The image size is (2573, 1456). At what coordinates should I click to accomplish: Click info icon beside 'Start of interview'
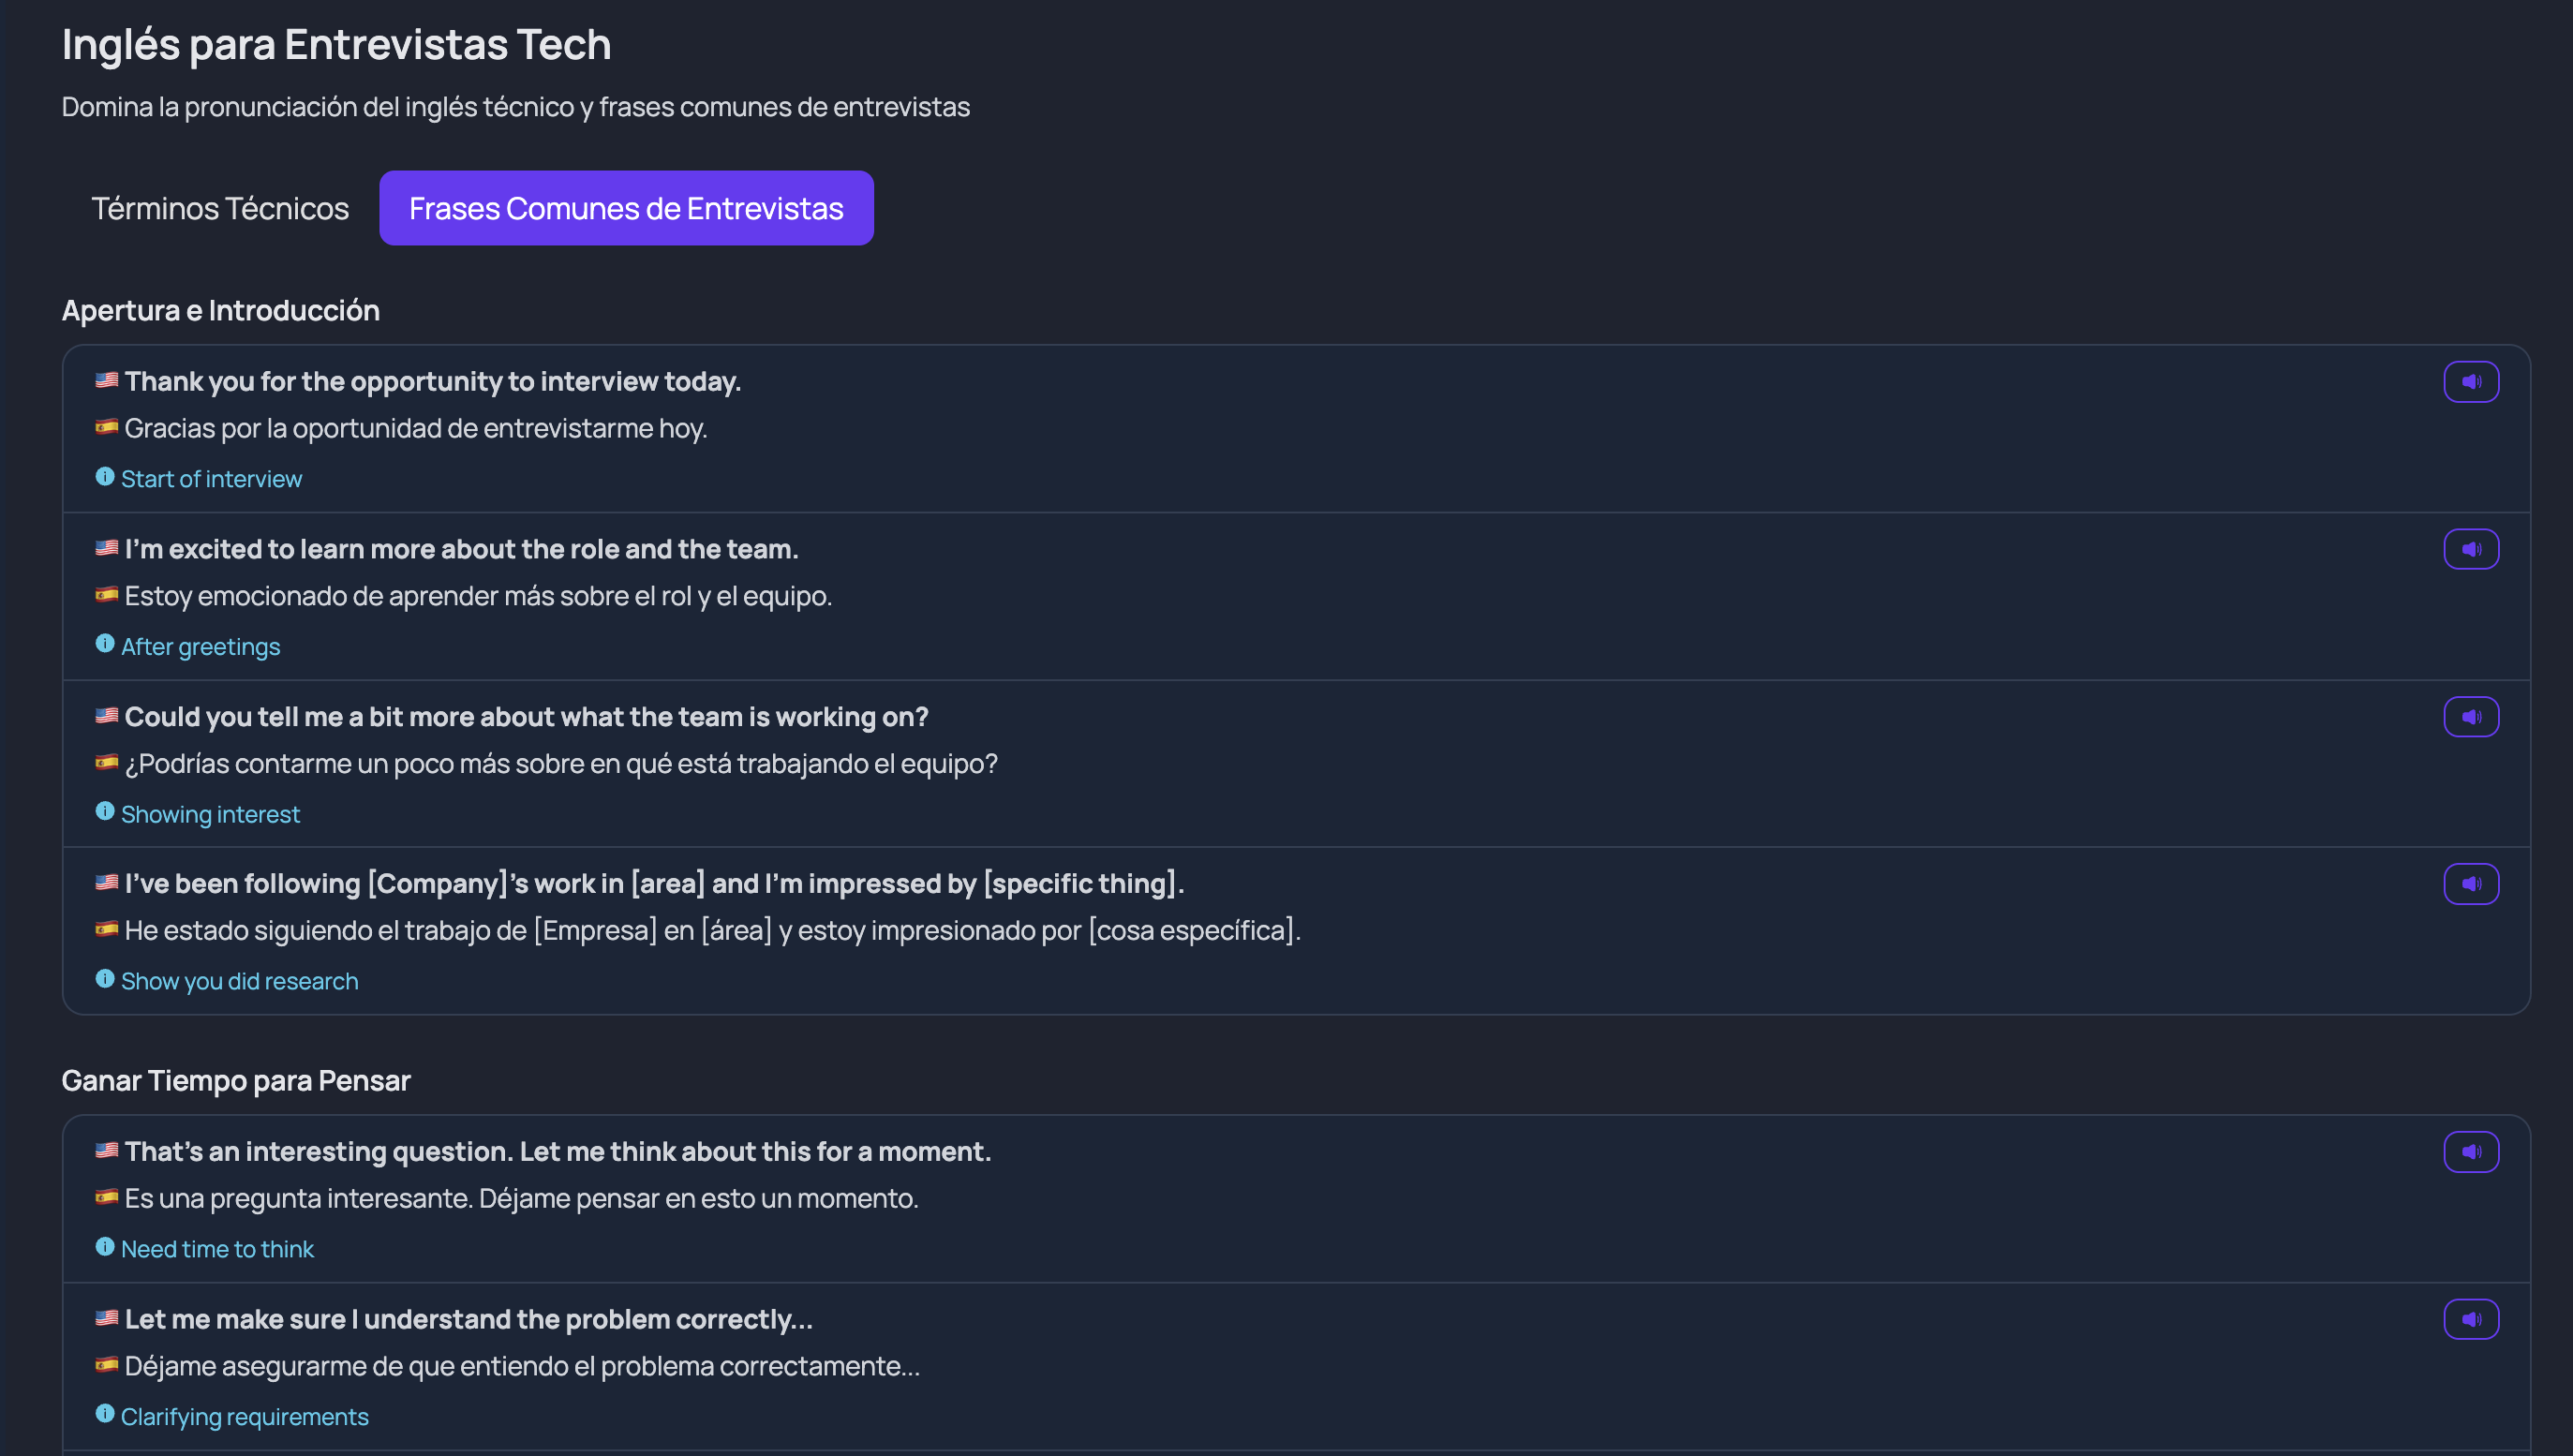pos(105,477)
